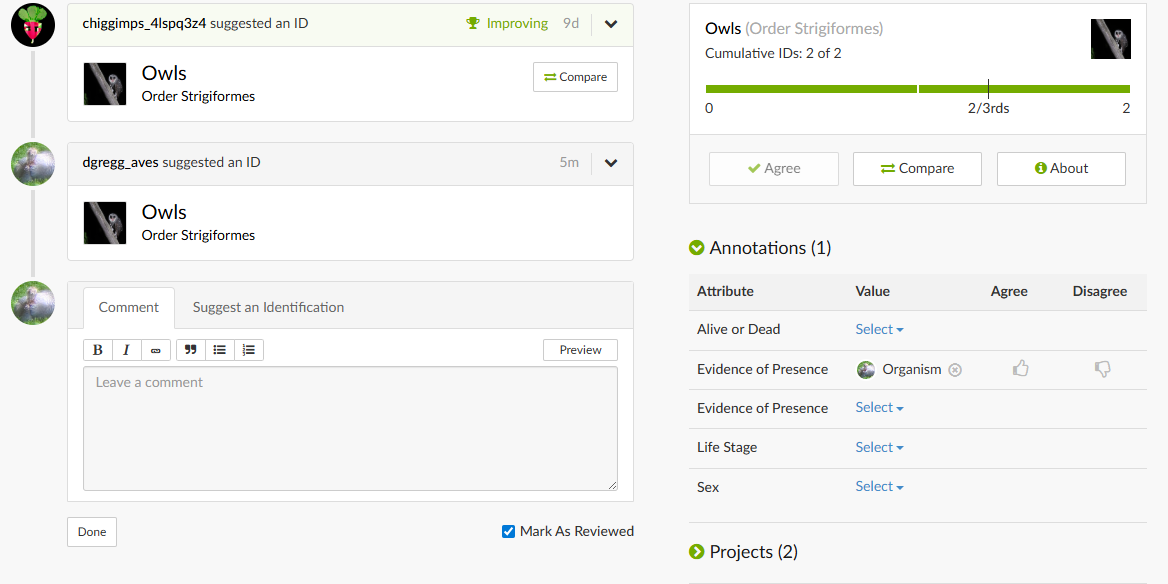The width and height of the screenshot is (1168, 584).
Task: Insert a link using the link icon
Action: (x=155, y=350)
